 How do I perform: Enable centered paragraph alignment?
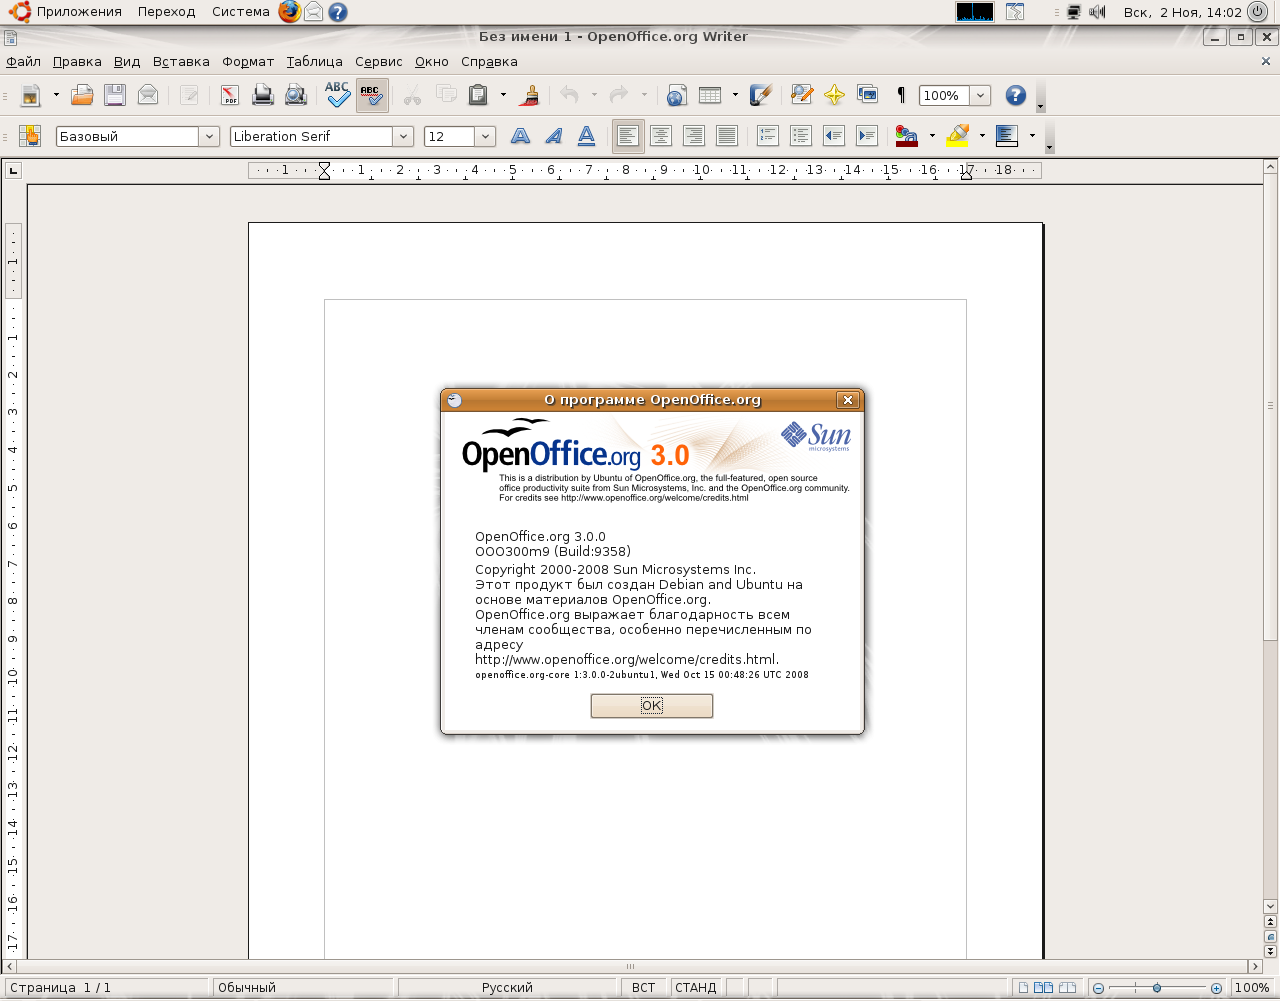660,136
